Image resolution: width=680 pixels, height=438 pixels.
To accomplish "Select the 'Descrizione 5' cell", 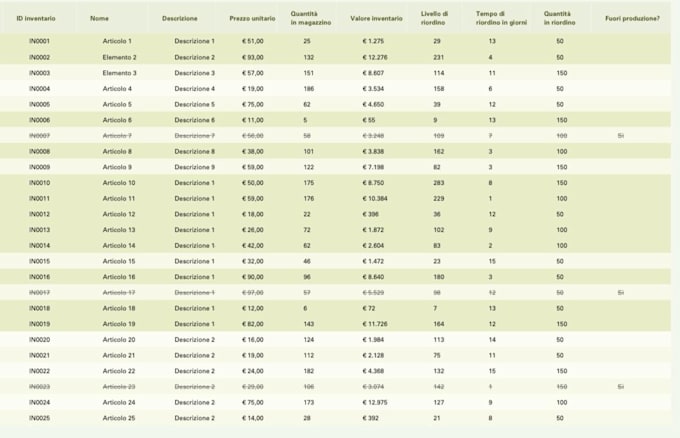I will point(194,105).
